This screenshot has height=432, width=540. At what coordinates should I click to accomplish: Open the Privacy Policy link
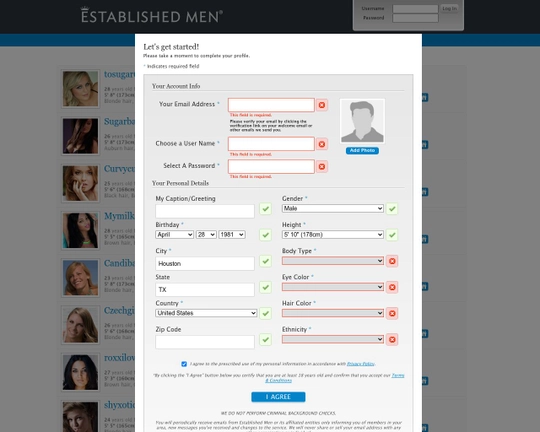[361, 364]
